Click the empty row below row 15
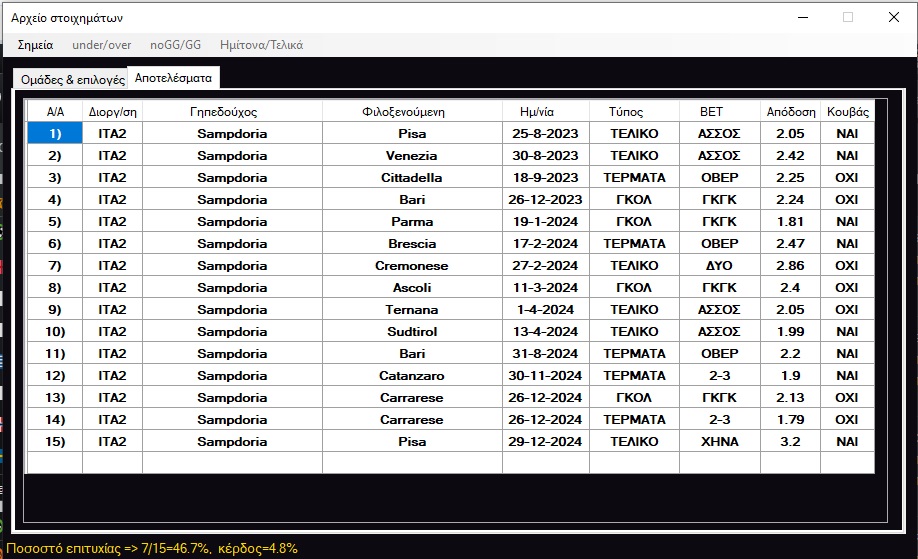918x559 pixels. point(411,463)
